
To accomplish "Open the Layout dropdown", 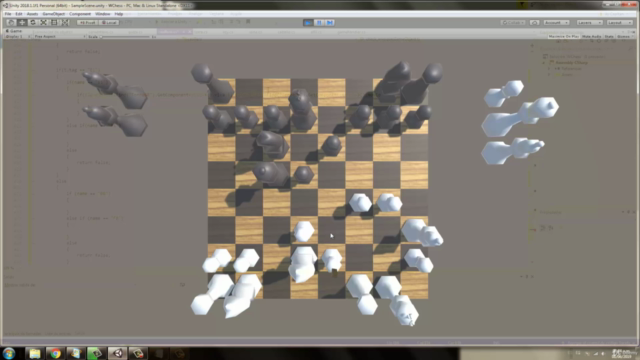I will pyautogui.click(x=620, y=22).
